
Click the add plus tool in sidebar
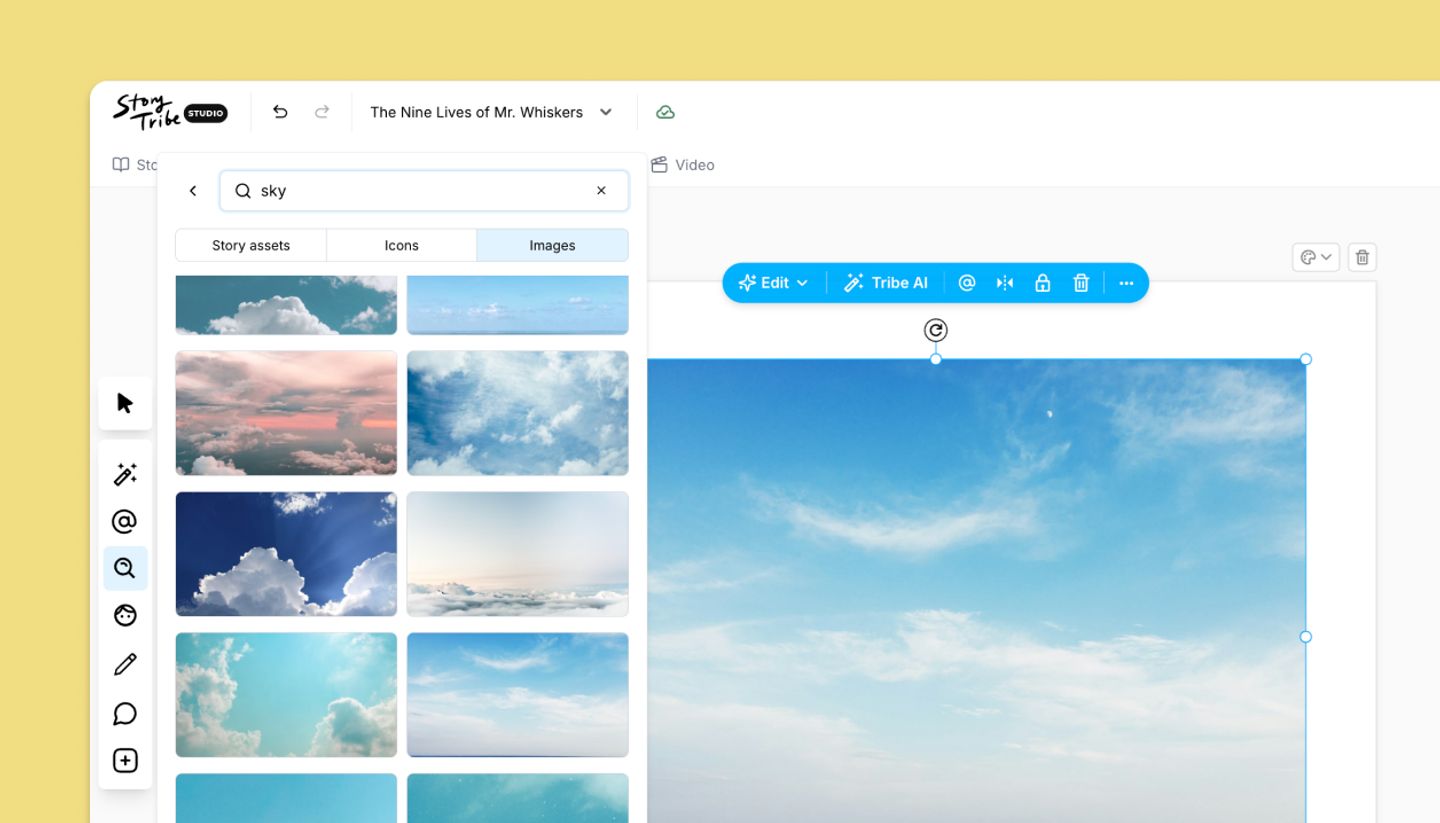tap(125, 761)
